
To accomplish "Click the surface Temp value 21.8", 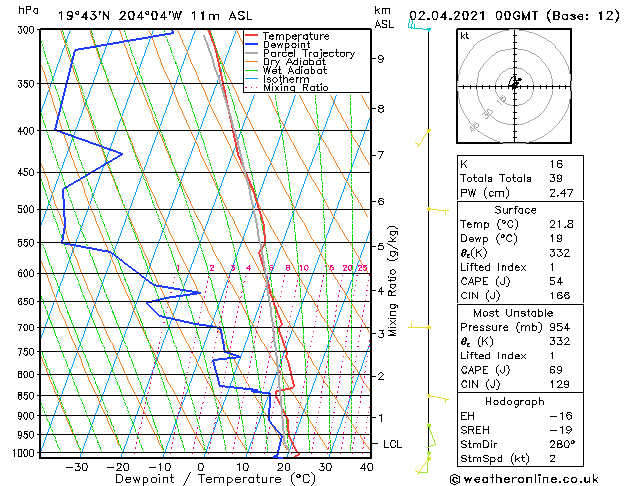I will [561, 224].
